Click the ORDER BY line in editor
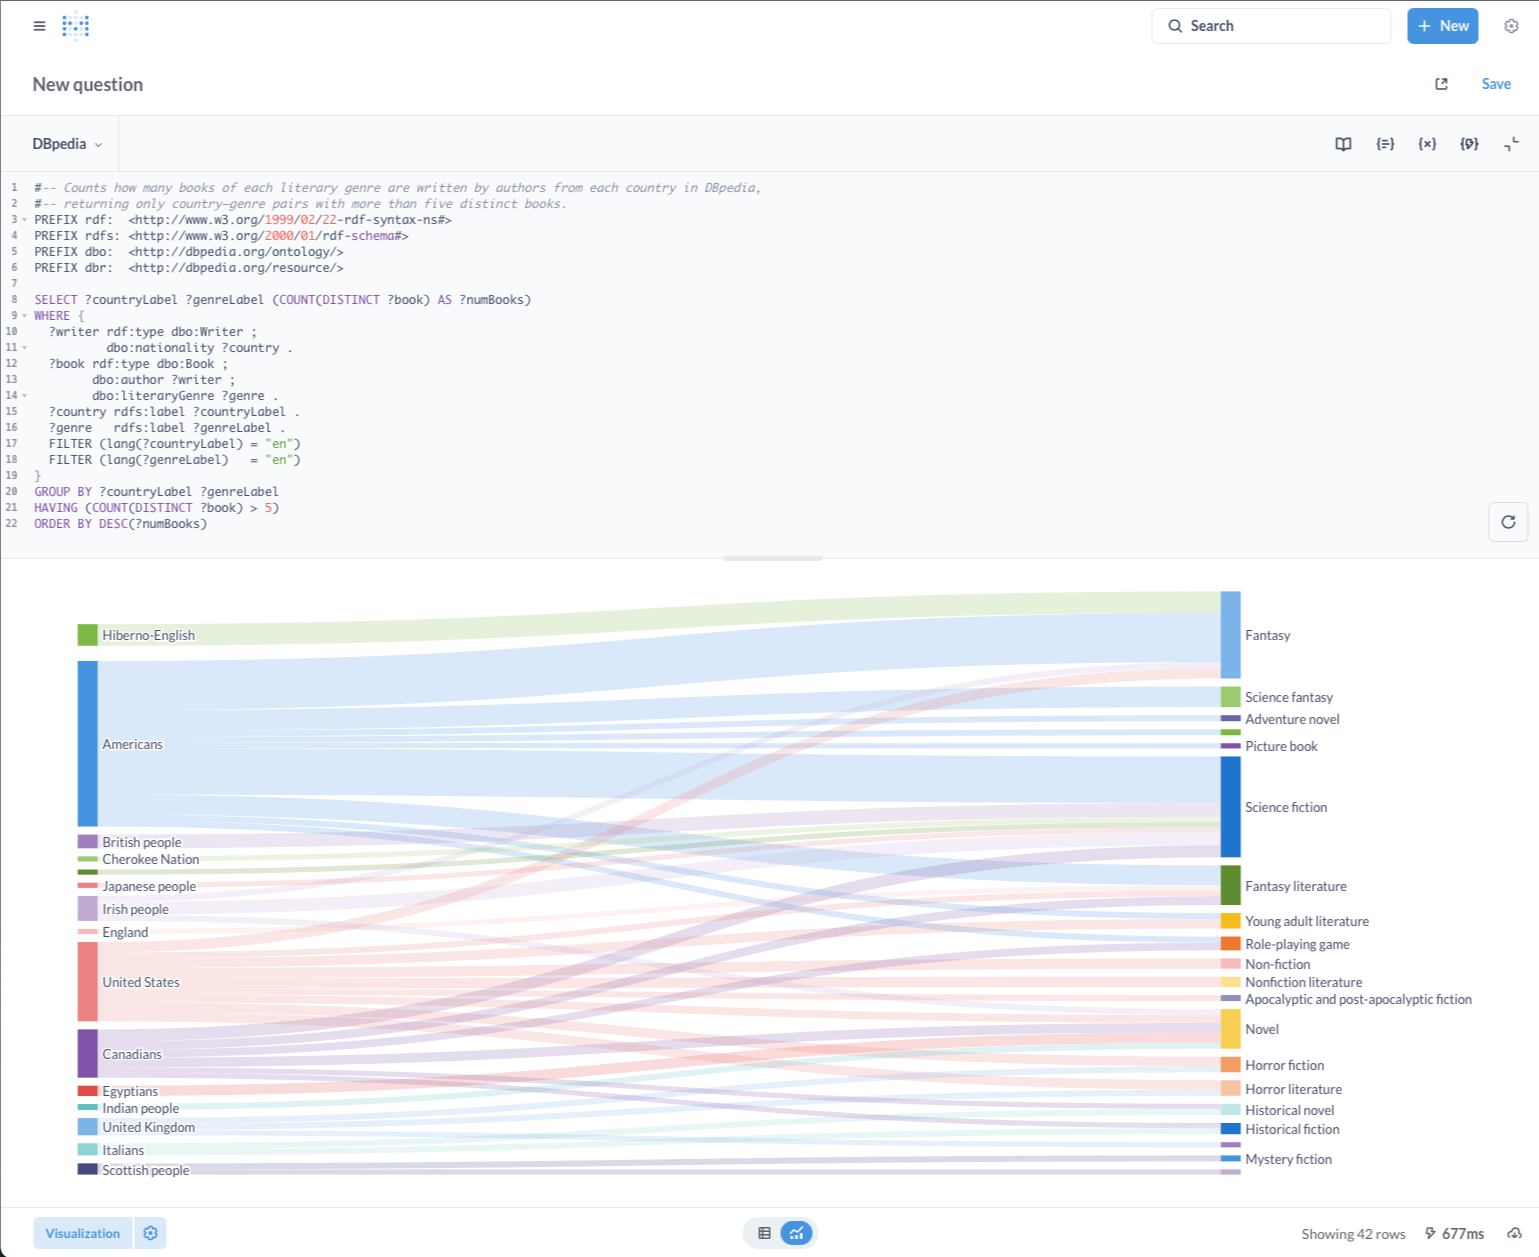 120,524
